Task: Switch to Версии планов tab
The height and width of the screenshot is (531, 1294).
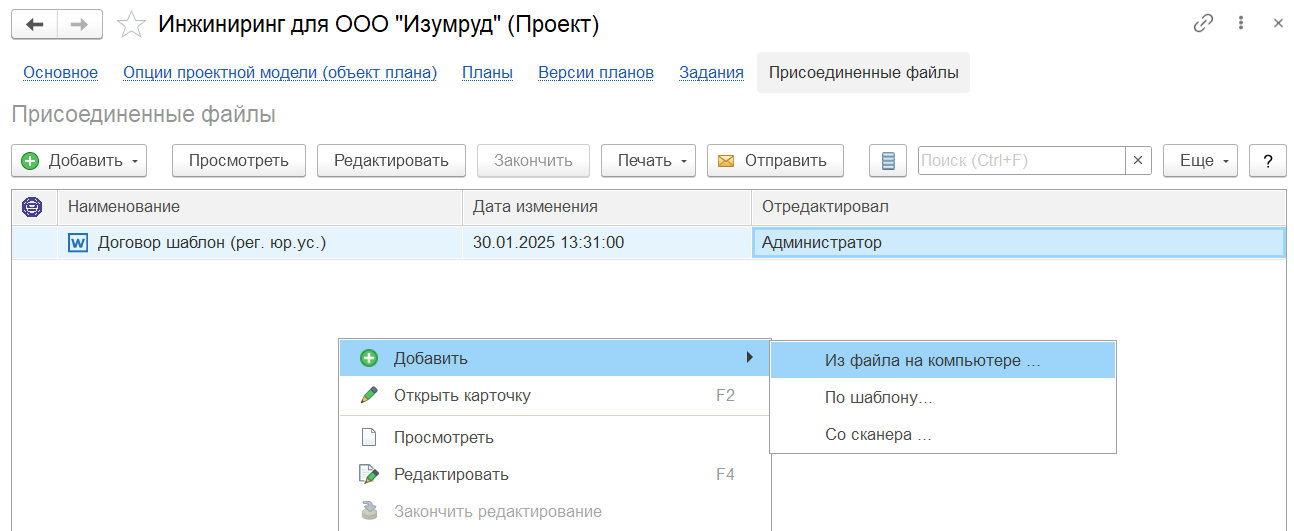Action: 596,72
